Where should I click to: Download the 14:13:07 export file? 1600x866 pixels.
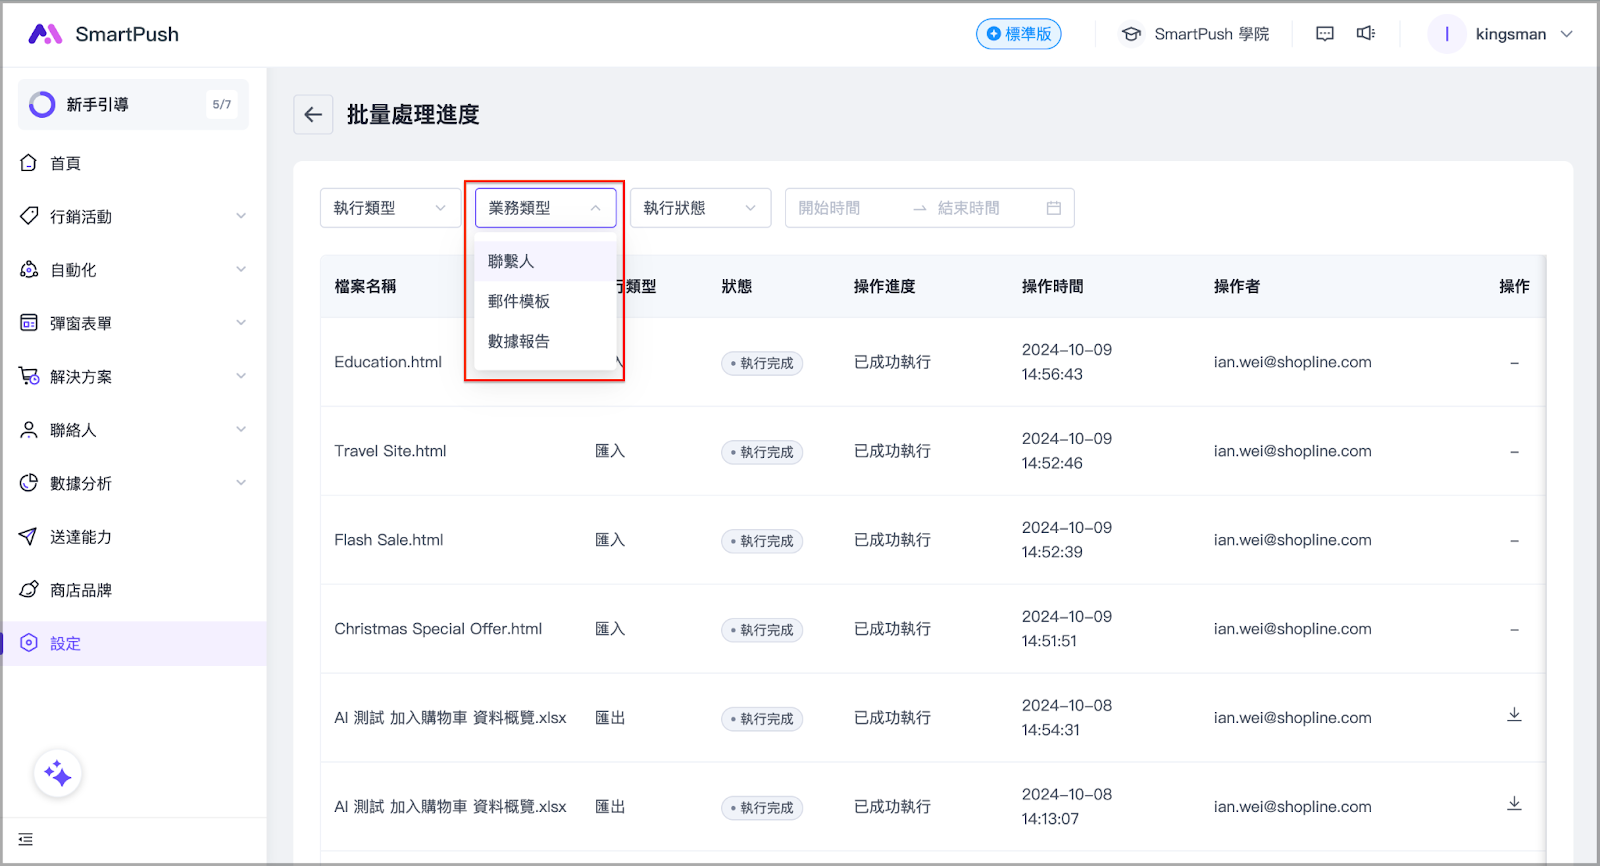pos(1514,804)
